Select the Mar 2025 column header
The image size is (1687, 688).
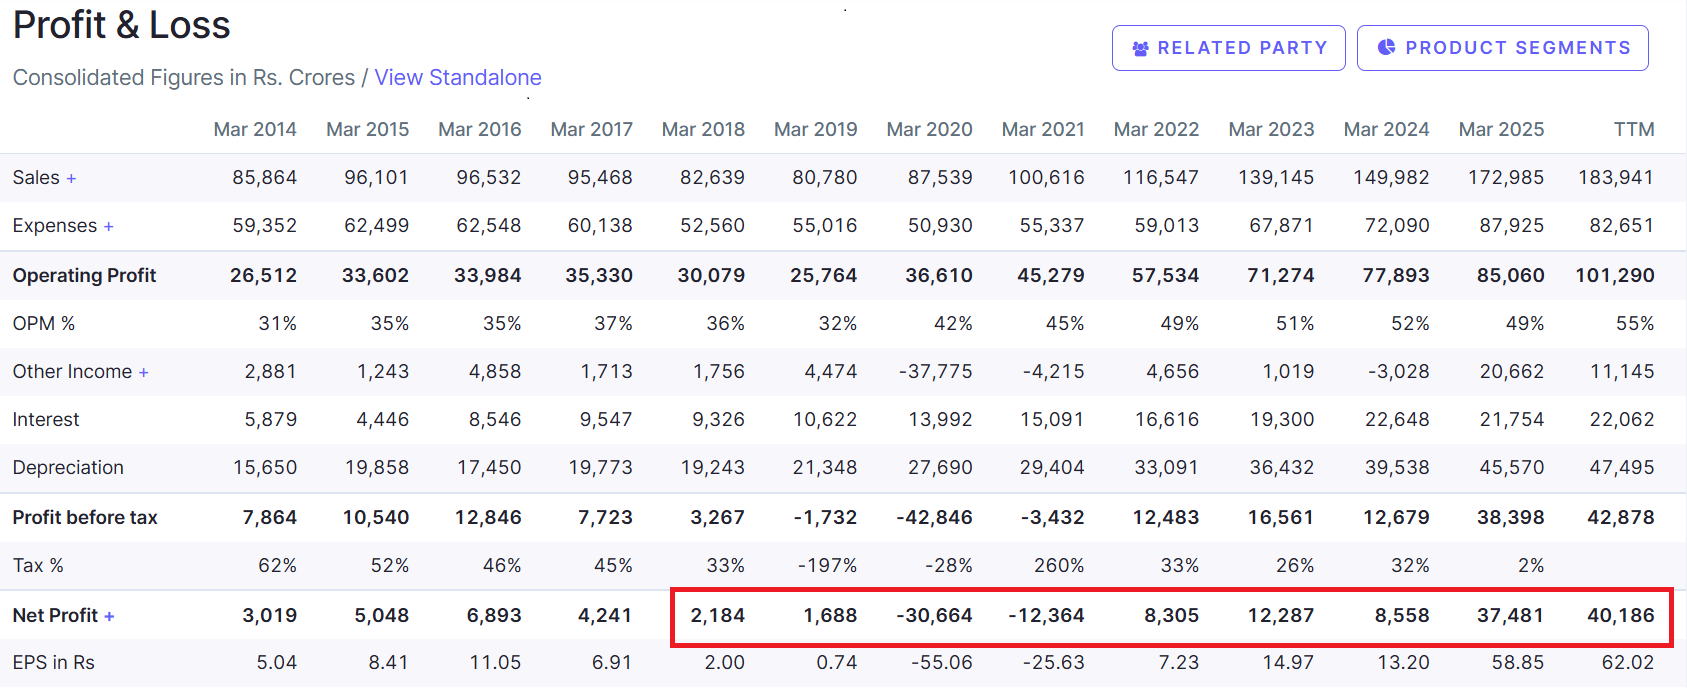pyautogui.click(x=1501, y=130)
